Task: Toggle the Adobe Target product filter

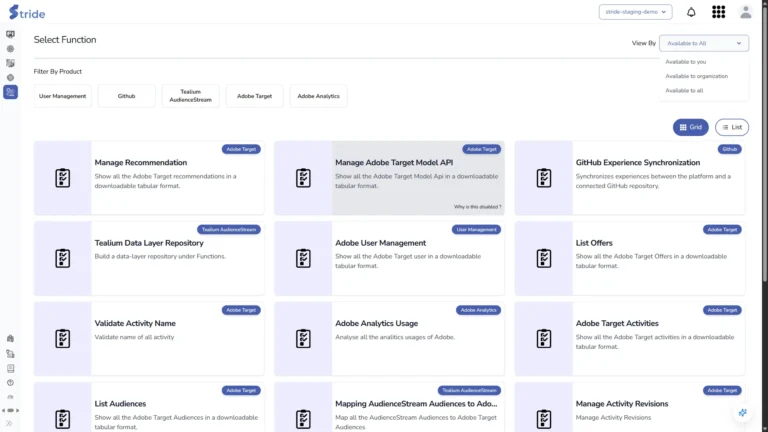Action: [254, 96]
